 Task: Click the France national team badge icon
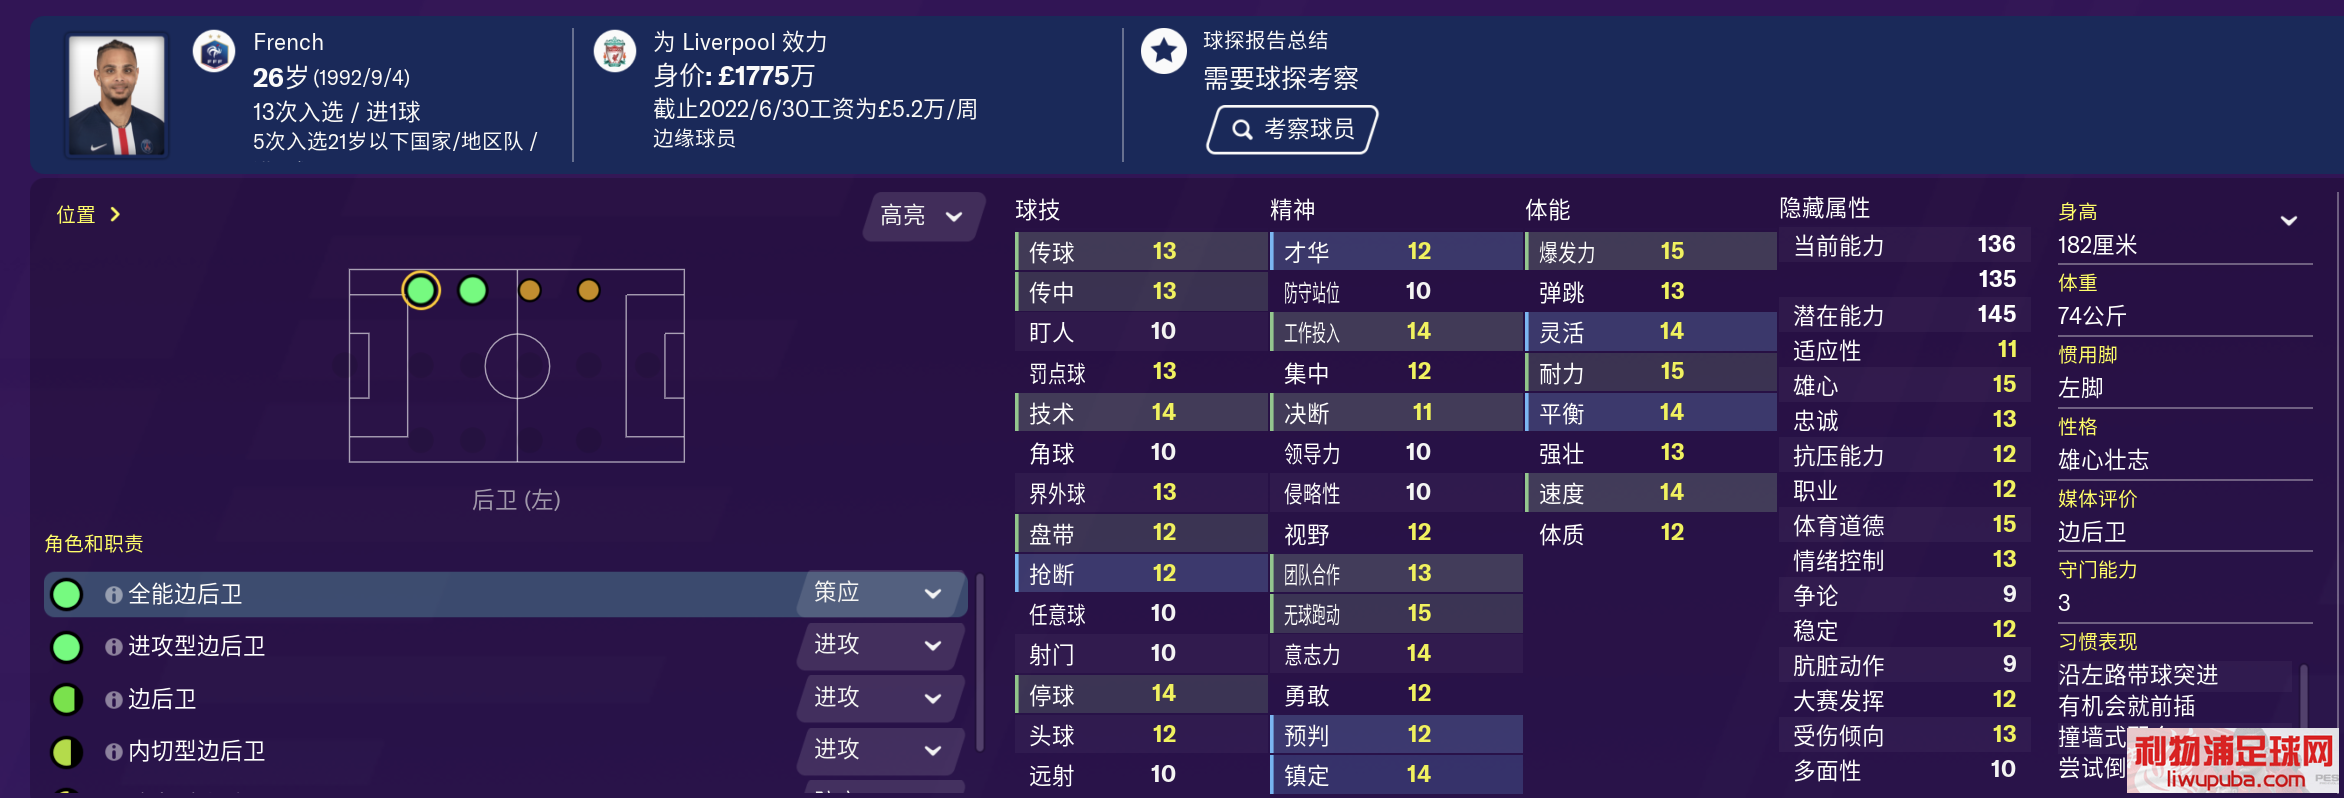pyautogui.click(x=214, y=52)
